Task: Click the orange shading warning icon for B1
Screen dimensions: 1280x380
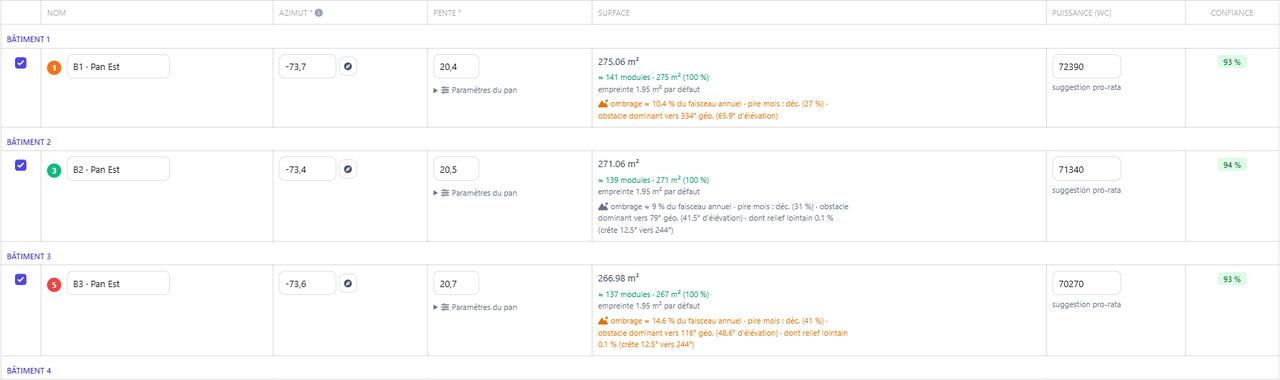Action: coord(603,103)
